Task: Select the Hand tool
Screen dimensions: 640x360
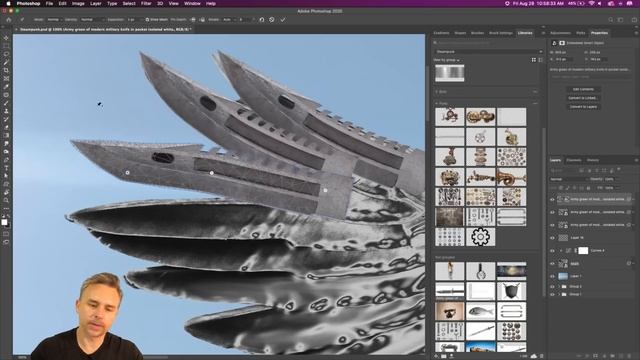Action: coord(6,192)
